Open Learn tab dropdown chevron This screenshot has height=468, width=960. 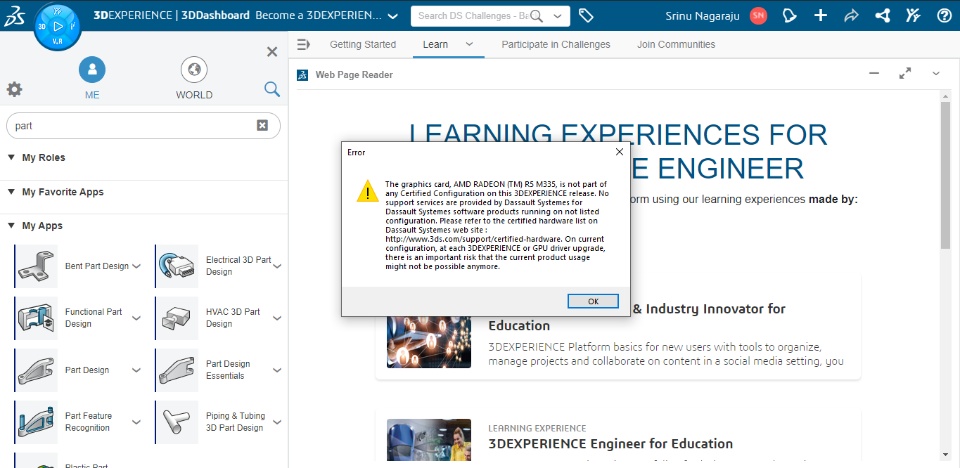pos(470,44)
